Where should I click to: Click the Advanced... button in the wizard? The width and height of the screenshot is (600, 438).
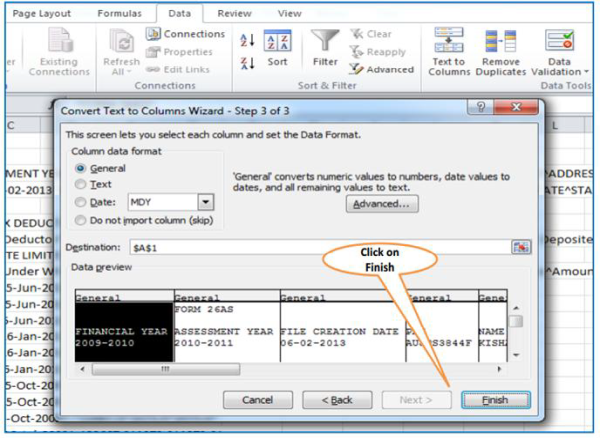pyautogui.click(x=382, y=203)
